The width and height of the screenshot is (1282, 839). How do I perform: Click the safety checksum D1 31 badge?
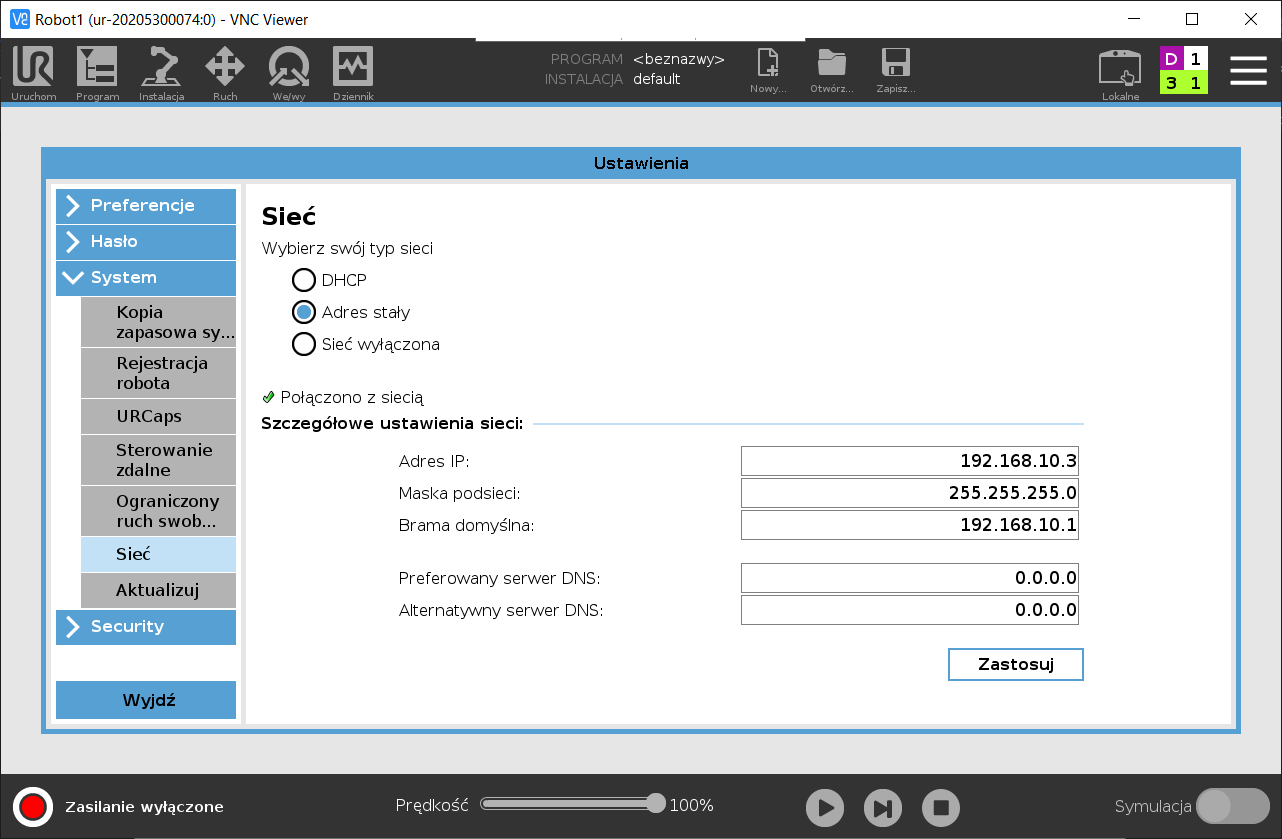tap(1184, 70)
